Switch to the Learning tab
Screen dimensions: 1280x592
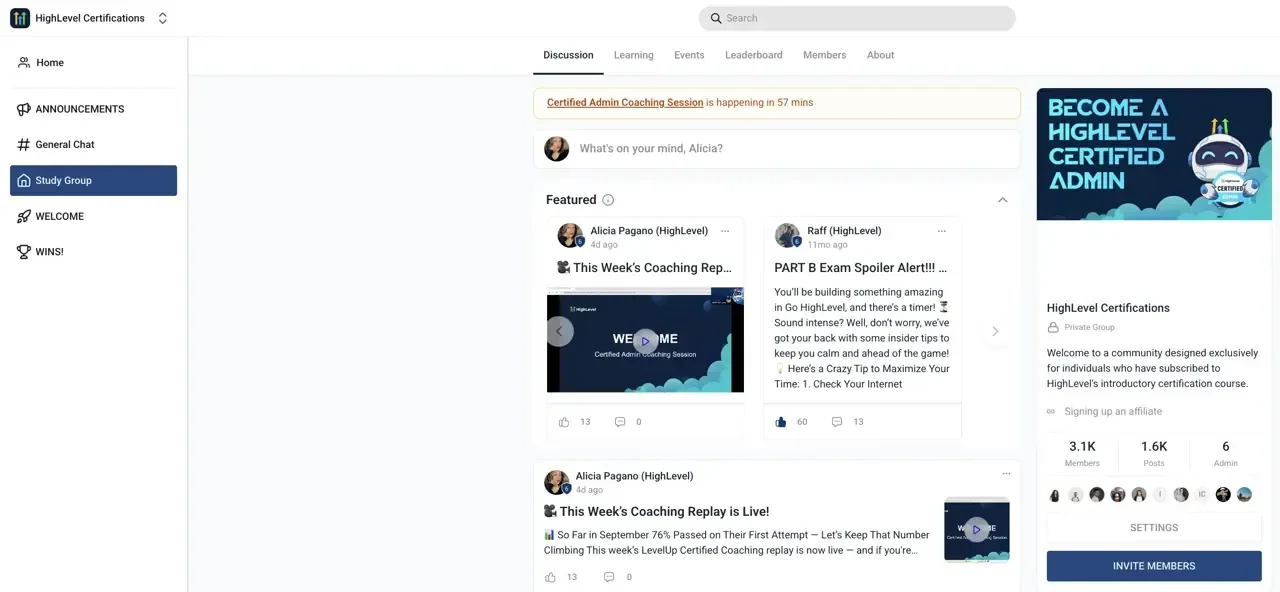point(634,55)
